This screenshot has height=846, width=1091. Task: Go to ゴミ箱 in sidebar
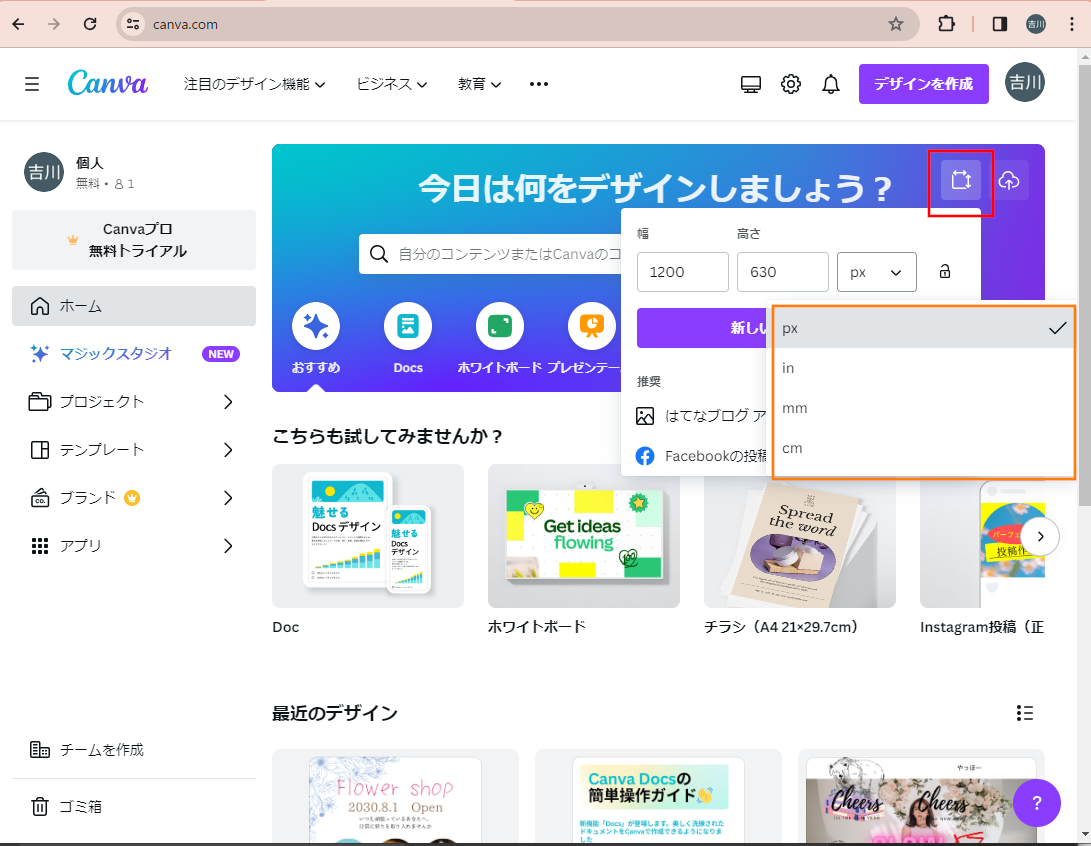[x=80, y=806]
